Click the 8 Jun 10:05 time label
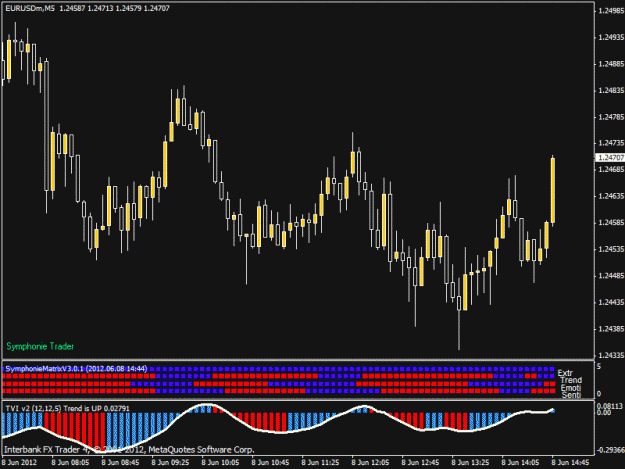 coord(220,463)
